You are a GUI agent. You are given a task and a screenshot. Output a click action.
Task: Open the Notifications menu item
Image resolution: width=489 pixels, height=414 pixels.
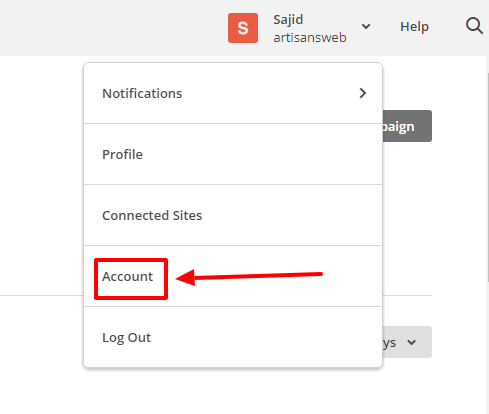pyautogui.click(x=233, y=93)
